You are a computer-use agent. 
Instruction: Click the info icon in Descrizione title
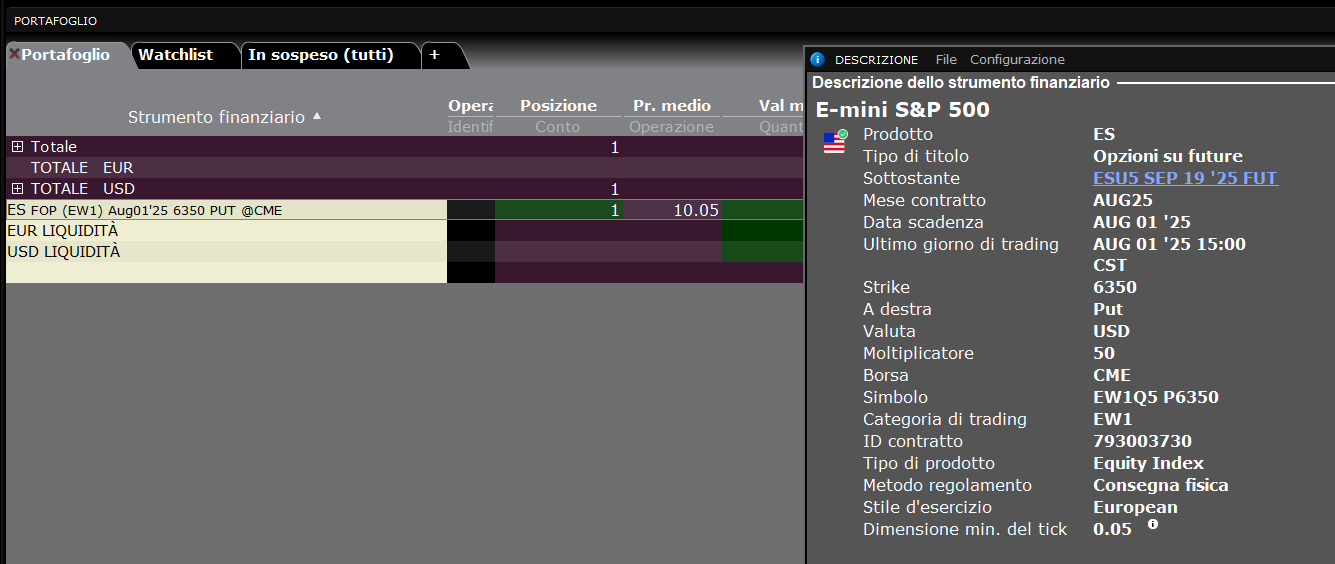tap(817, 60)
